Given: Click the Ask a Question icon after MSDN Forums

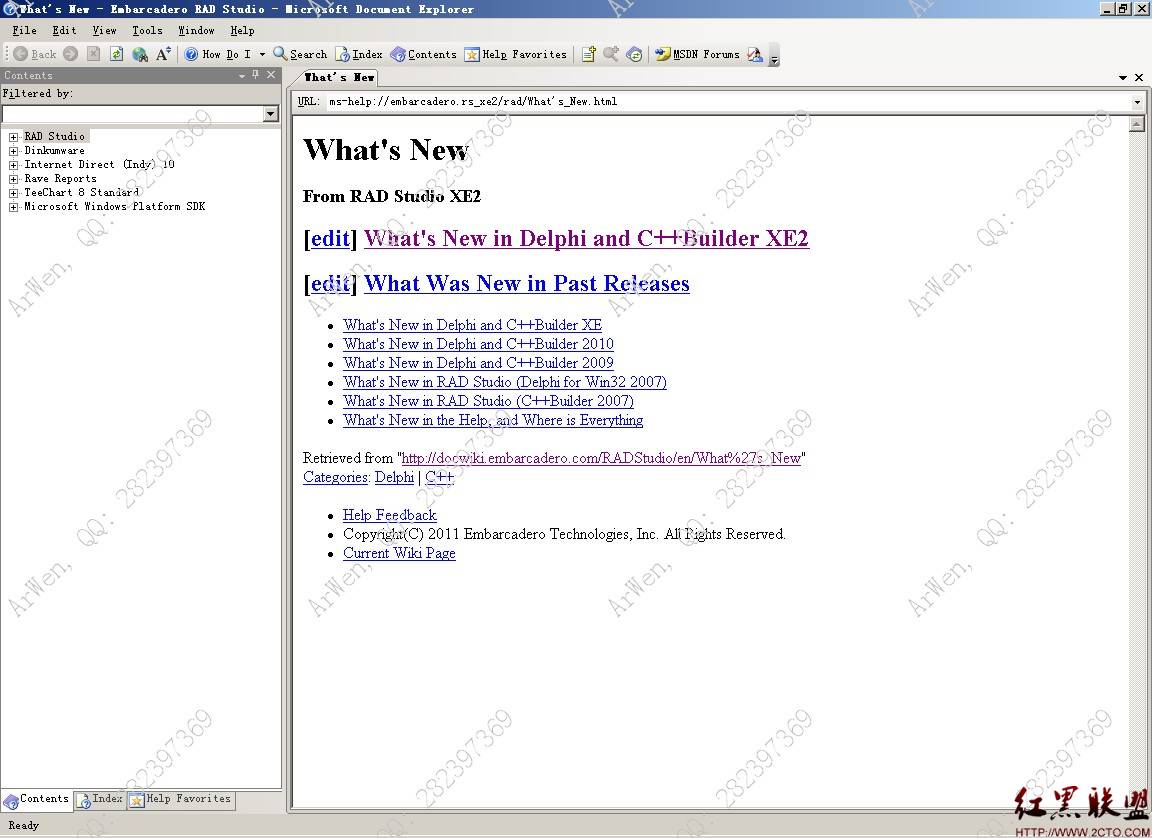Looking at the screenshot, I should tap(755, 54).
